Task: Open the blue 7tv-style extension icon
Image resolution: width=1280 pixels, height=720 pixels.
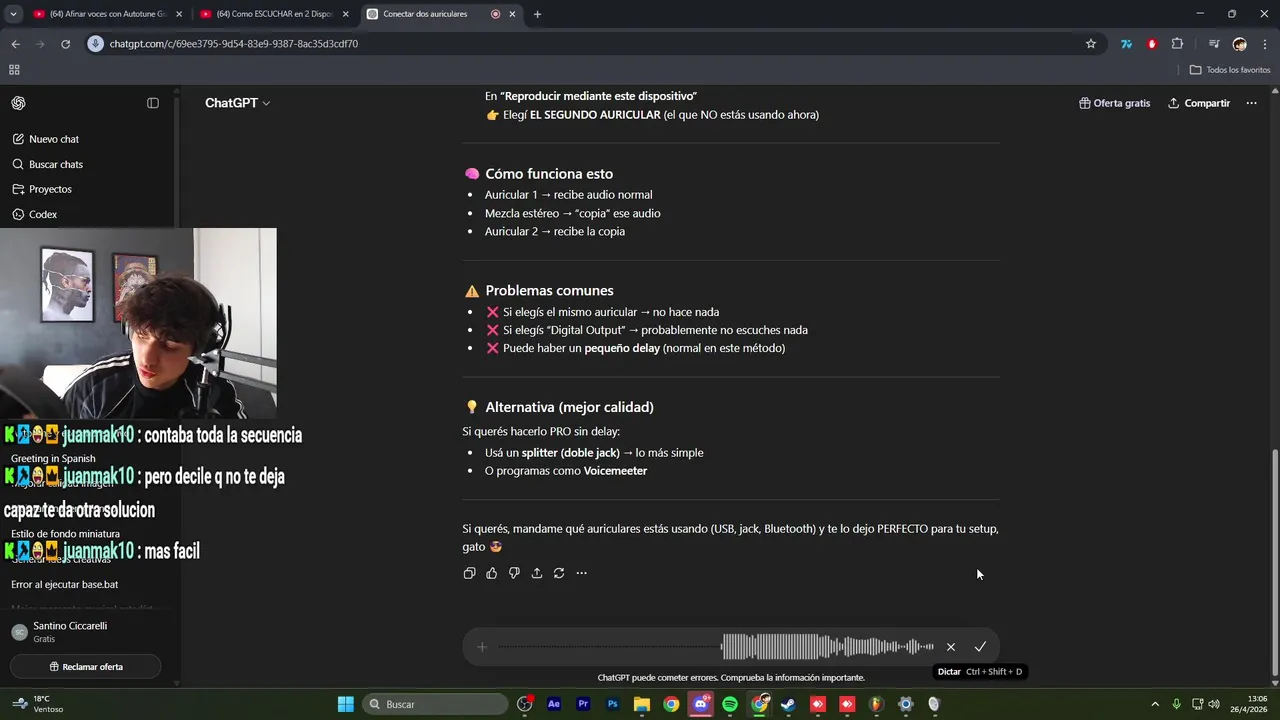Action: pos(1127,44)
